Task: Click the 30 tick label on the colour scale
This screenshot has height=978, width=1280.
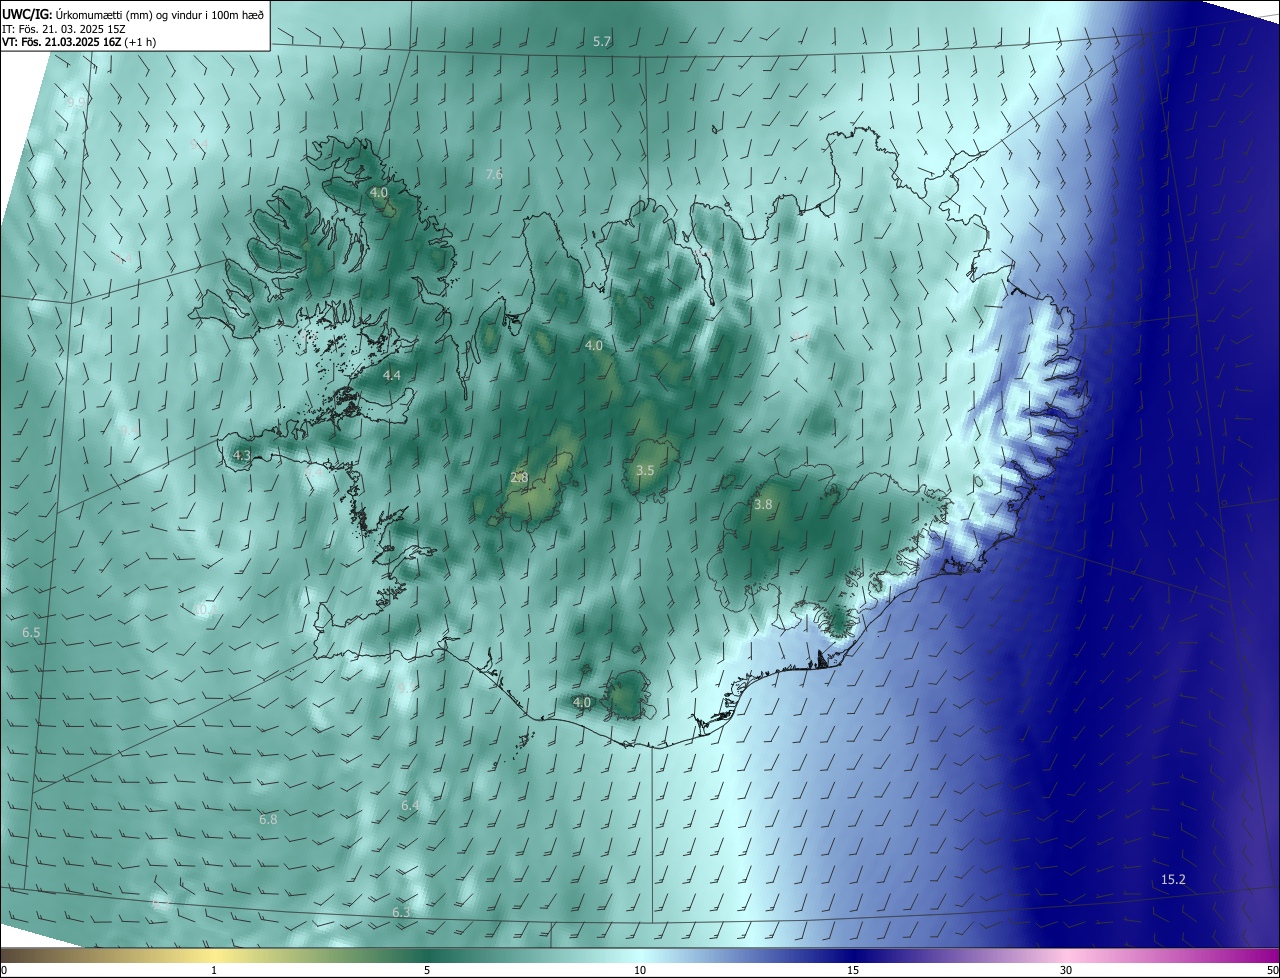Action: pos(1066,970)
